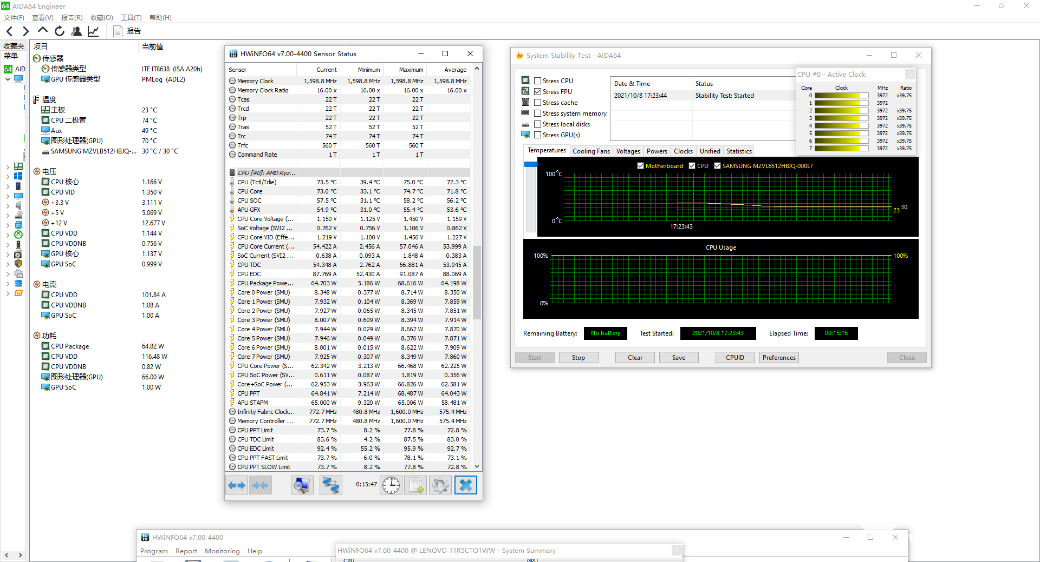The width and height of the screenshot is (1040, 562).
Task: Switch to the Statistics tab
Action: click(x=739, y=151)
